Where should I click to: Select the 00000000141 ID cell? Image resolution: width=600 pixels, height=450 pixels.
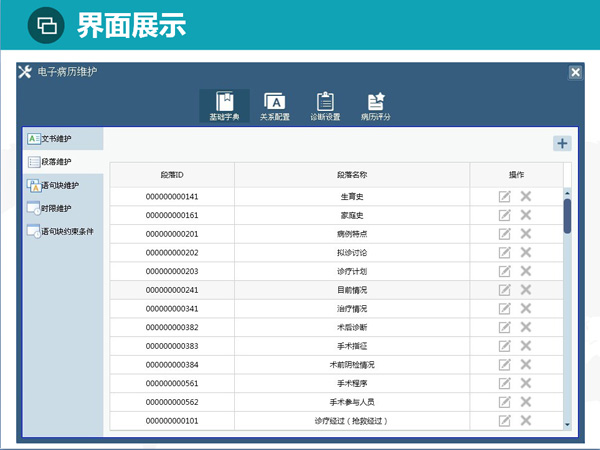tap(172, 197)
